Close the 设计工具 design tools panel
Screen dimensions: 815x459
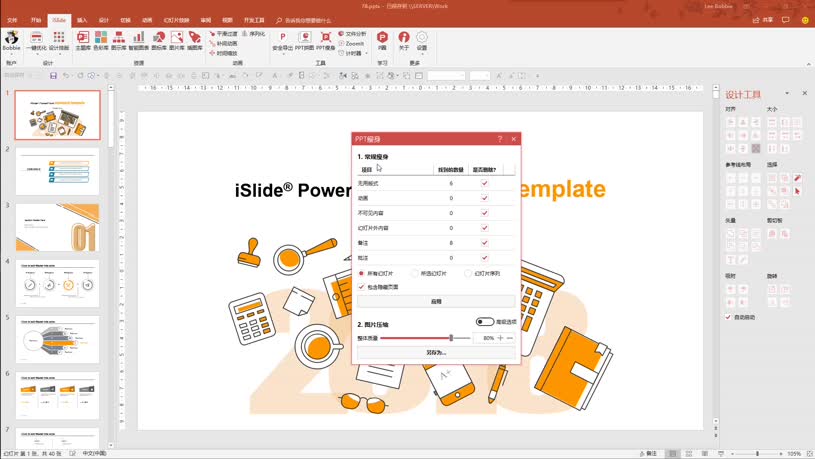pos(805,94)
